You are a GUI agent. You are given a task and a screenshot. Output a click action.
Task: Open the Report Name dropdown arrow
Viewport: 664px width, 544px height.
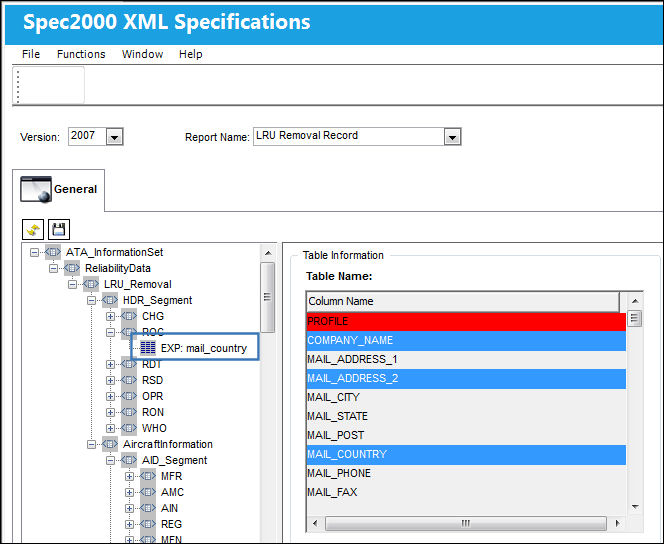pos(452,137)
